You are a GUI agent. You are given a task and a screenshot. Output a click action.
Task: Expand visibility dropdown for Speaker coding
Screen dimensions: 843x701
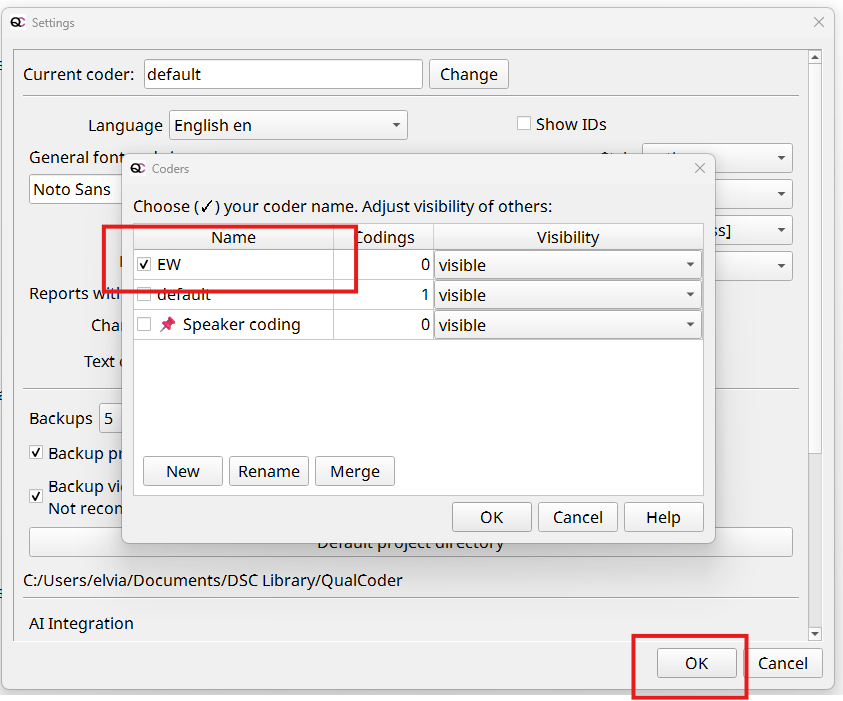(567, 325)
